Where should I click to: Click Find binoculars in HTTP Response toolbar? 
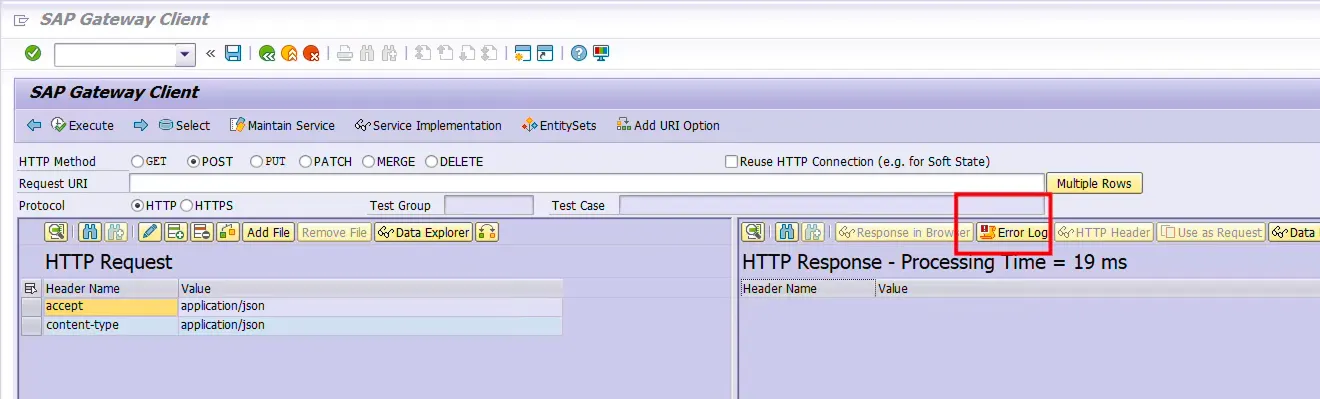[787, 232]
